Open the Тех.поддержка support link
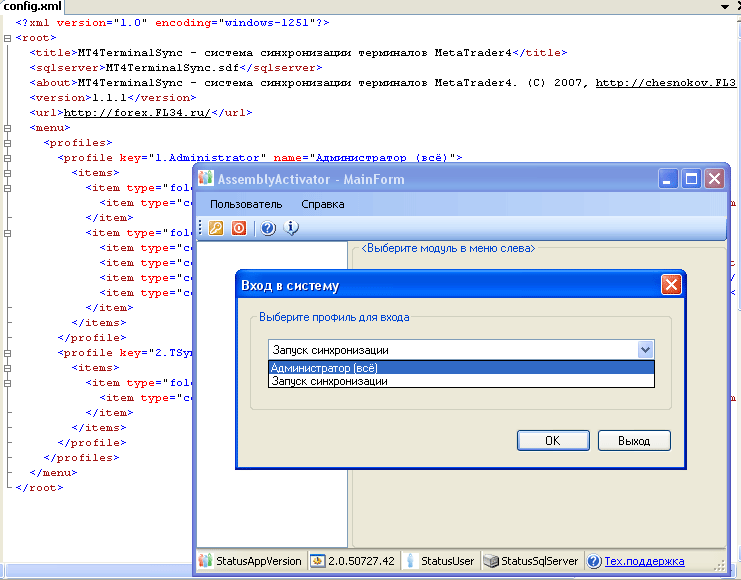 point(644,561)
